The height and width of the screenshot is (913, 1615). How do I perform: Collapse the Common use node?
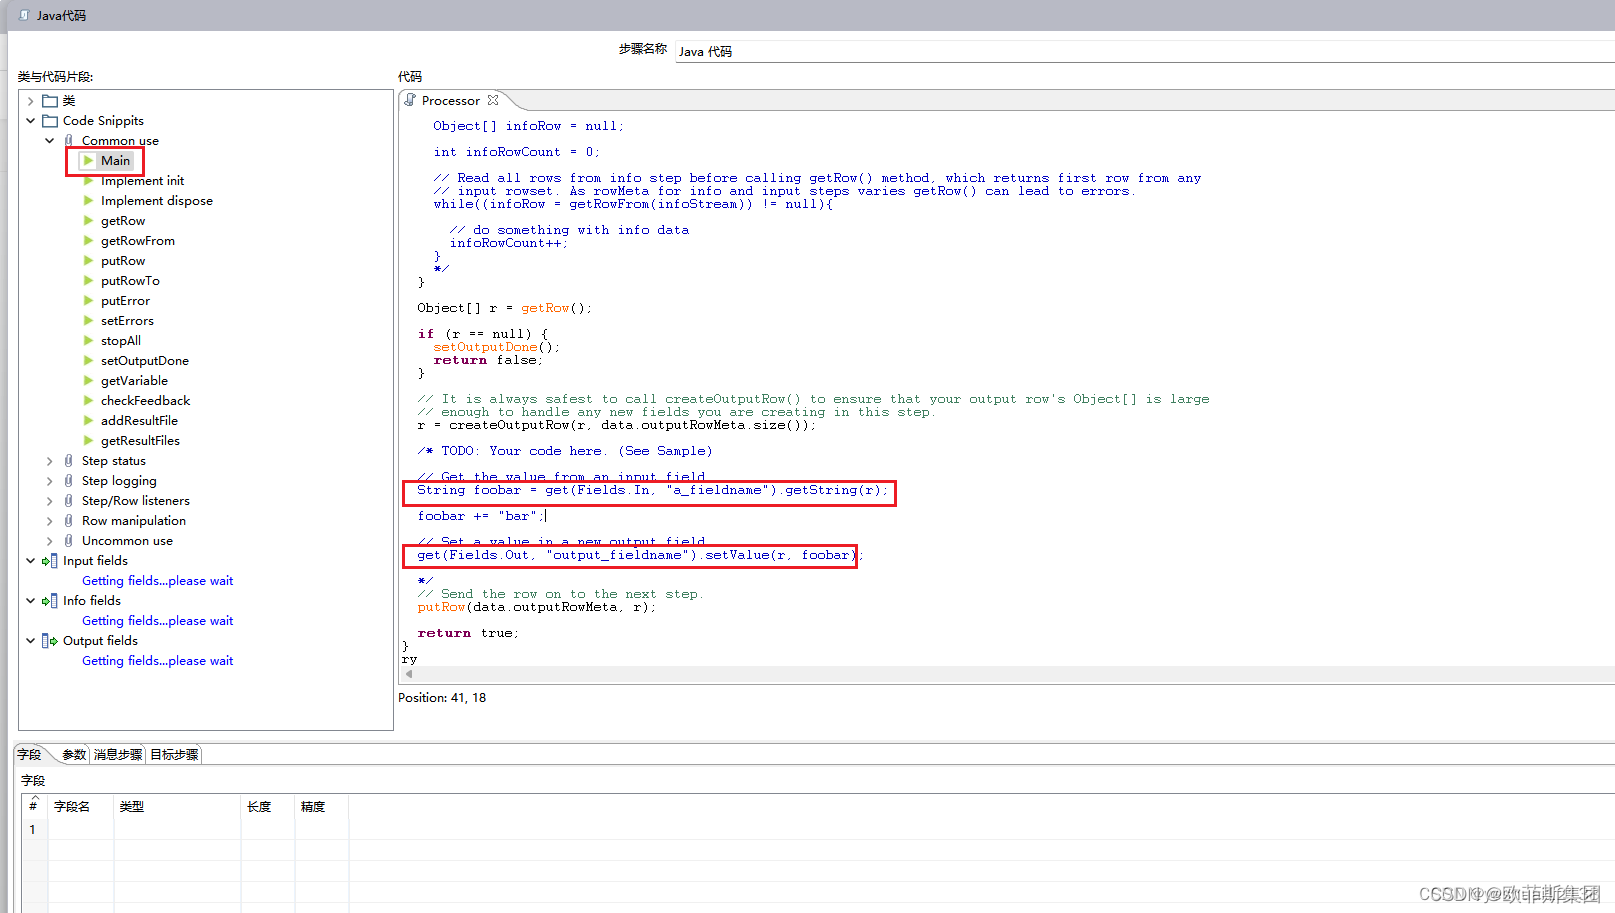tap(50, 141)
